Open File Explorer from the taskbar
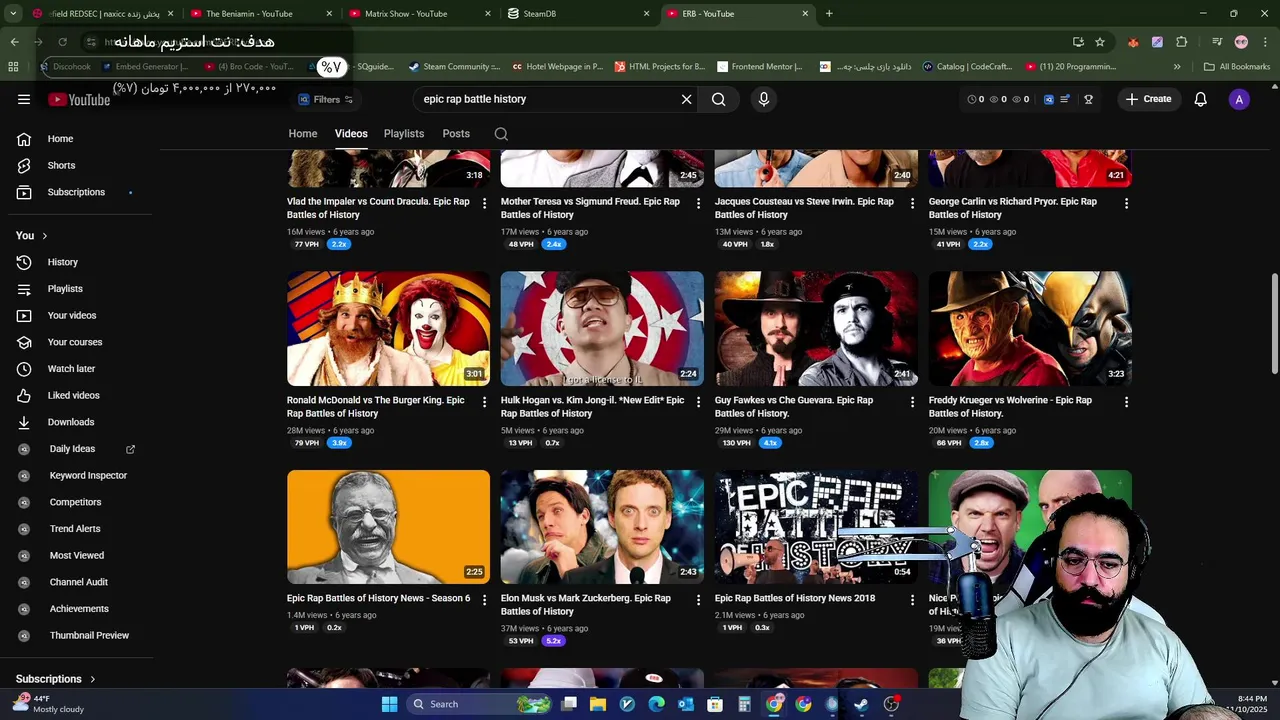The width and height of the screenshot is (1280, 720). click(x=598, y=704)
